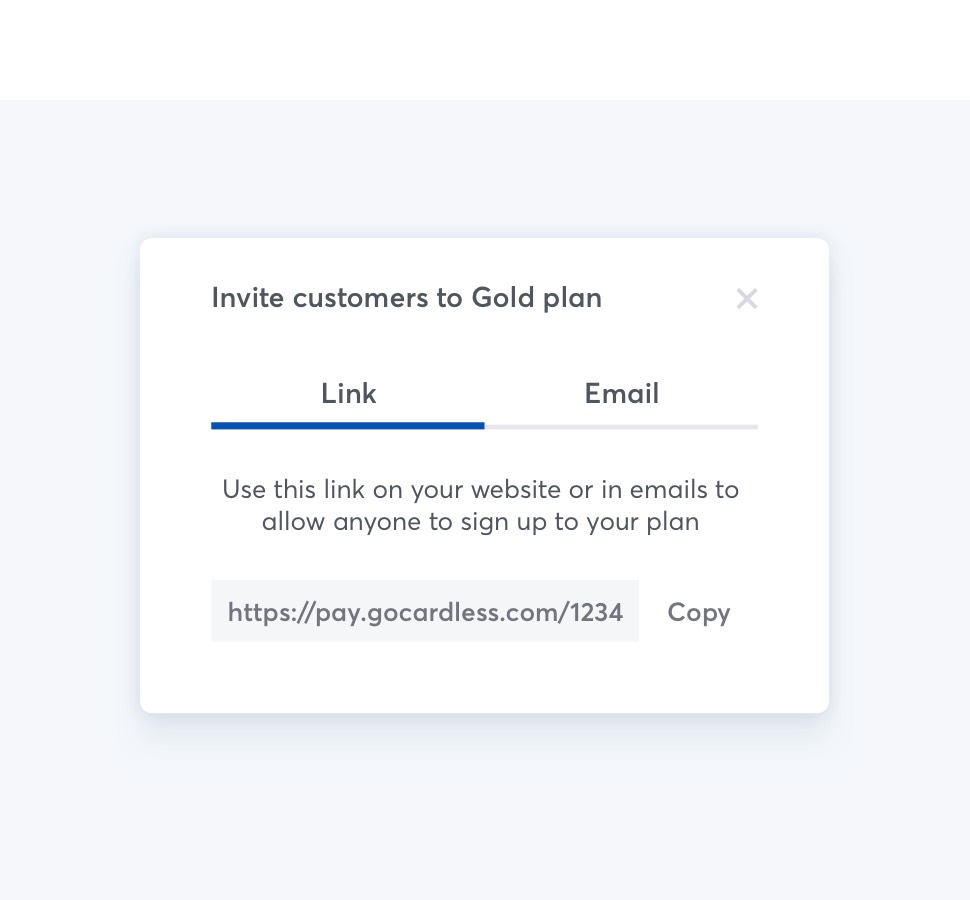The height and width of the screenshot is (900, 970).
Task: Click the 'Use this link' description text
Action: 480,490
